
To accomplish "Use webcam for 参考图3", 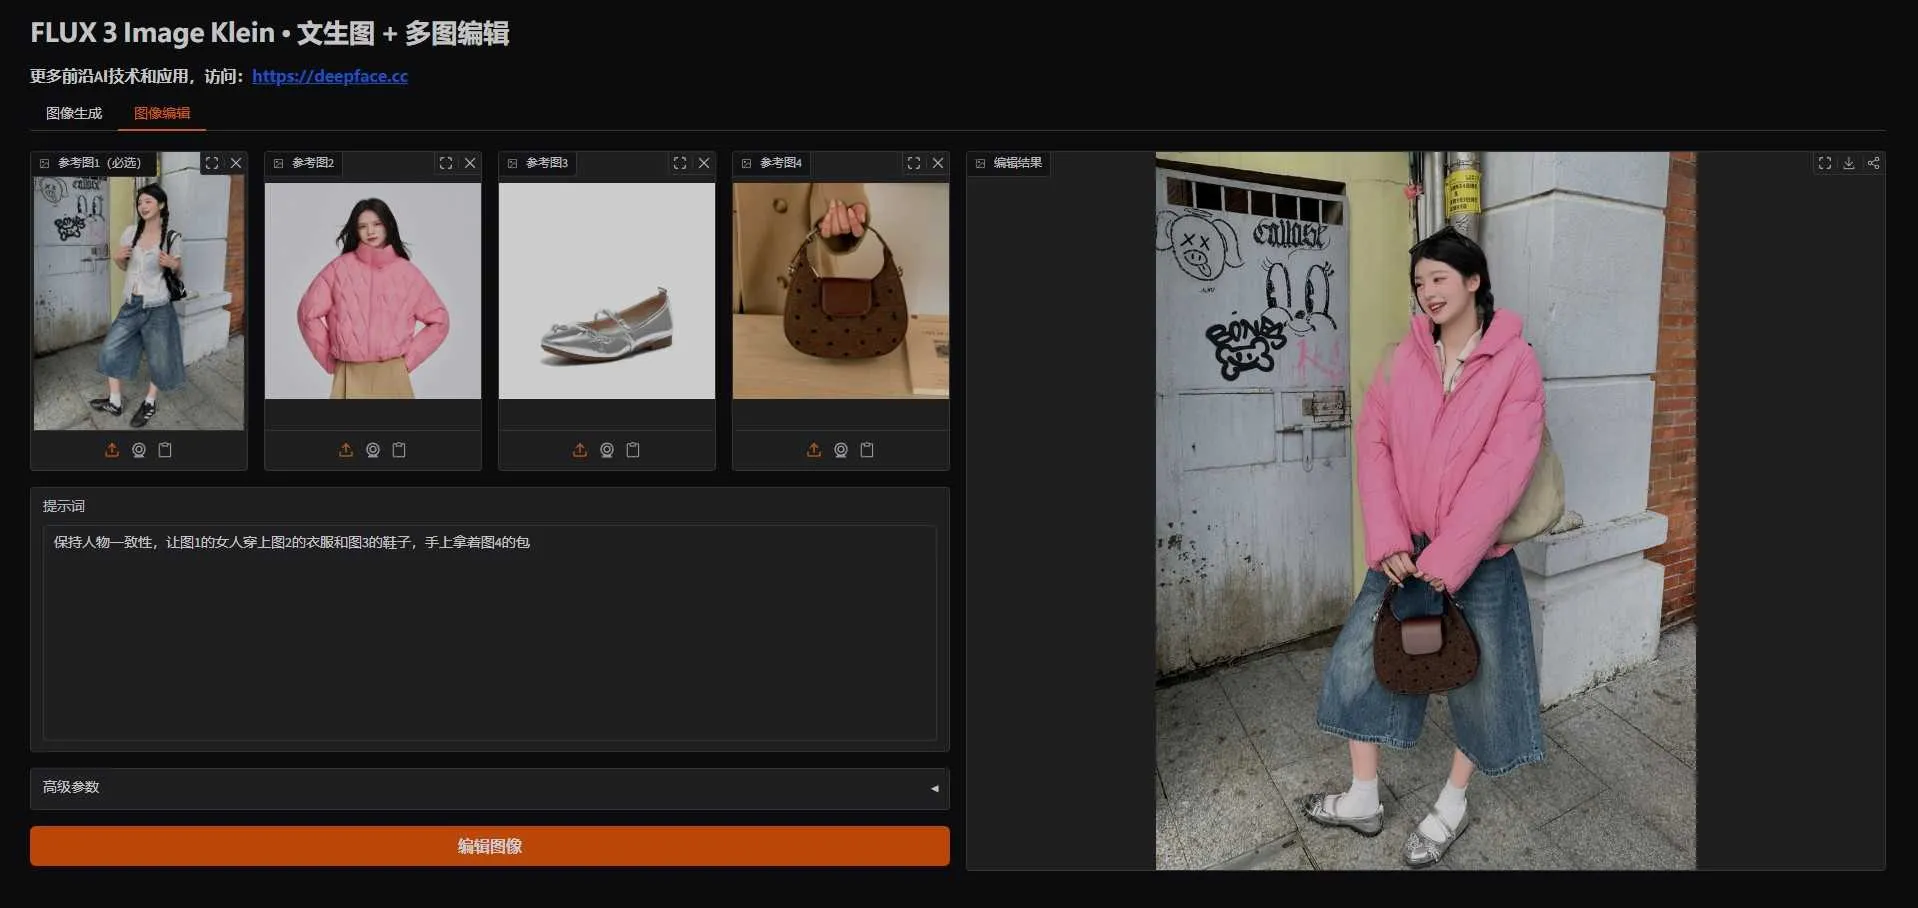I will coord(607,450).
